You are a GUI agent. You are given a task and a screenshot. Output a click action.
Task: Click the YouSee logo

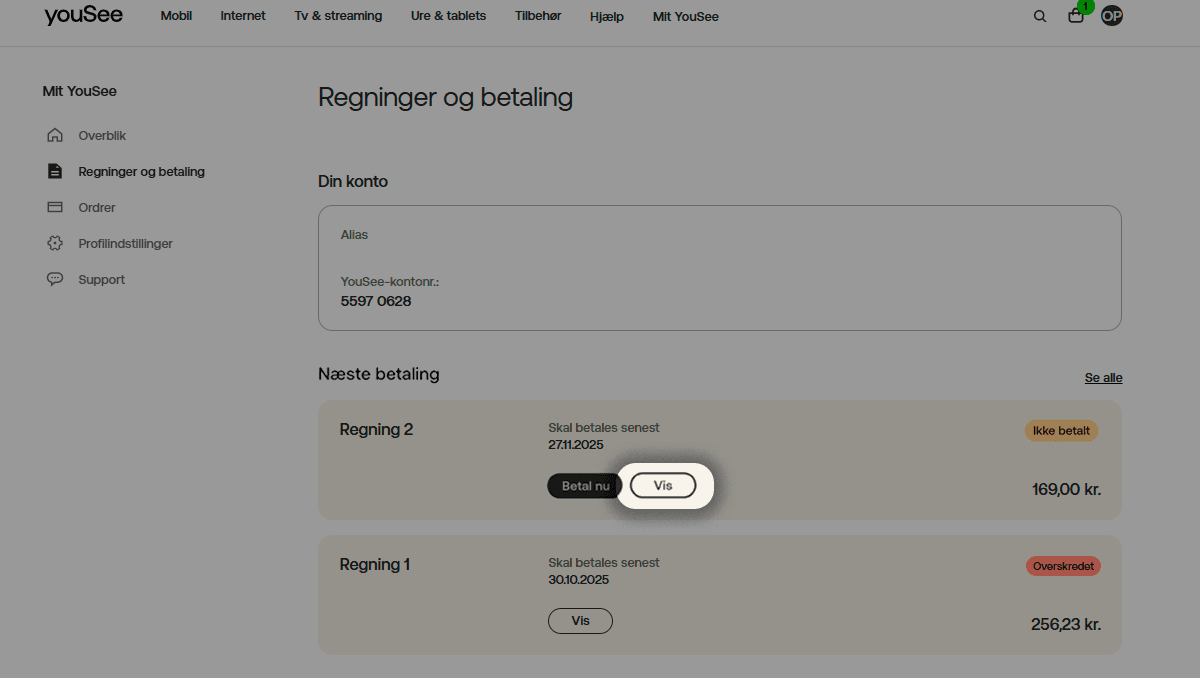pyautogui.click(x=83, y=15)
